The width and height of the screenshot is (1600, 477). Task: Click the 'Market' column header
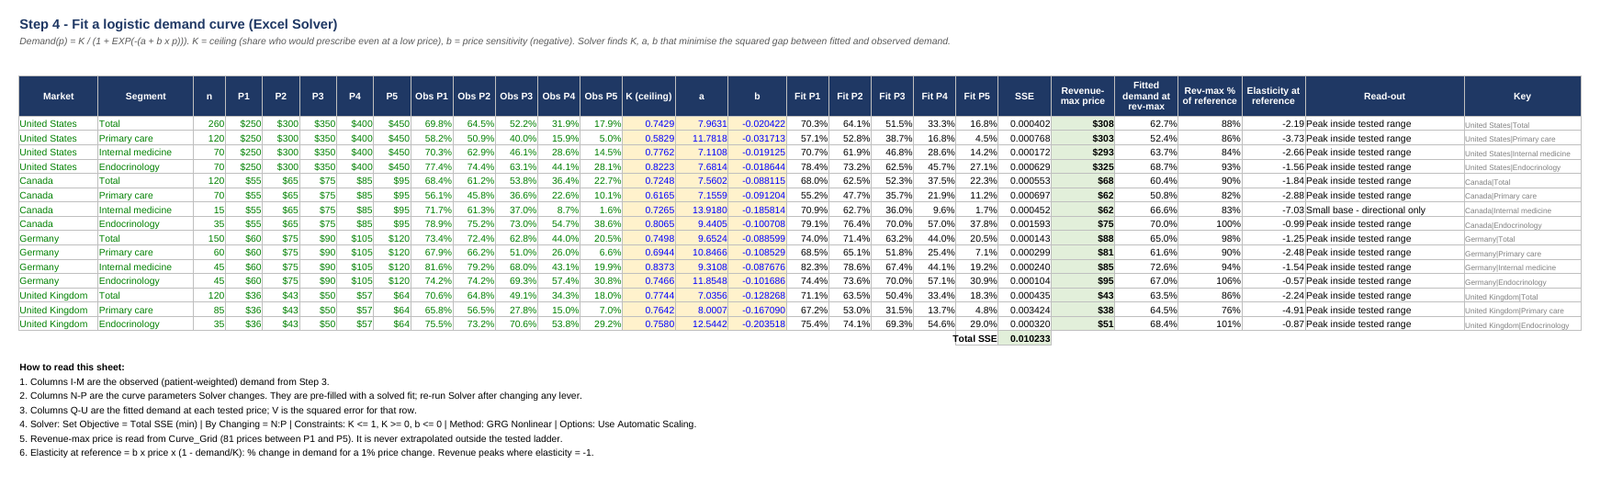(x=58, y=96)
